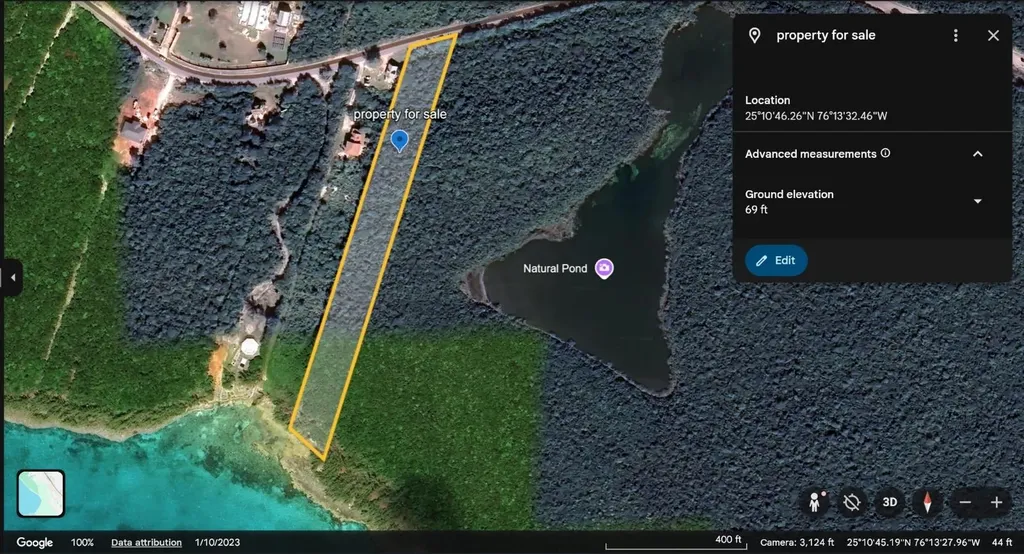Collapse the Advanced measurements section
1024x554 pixels.
[x=978, y=154]
